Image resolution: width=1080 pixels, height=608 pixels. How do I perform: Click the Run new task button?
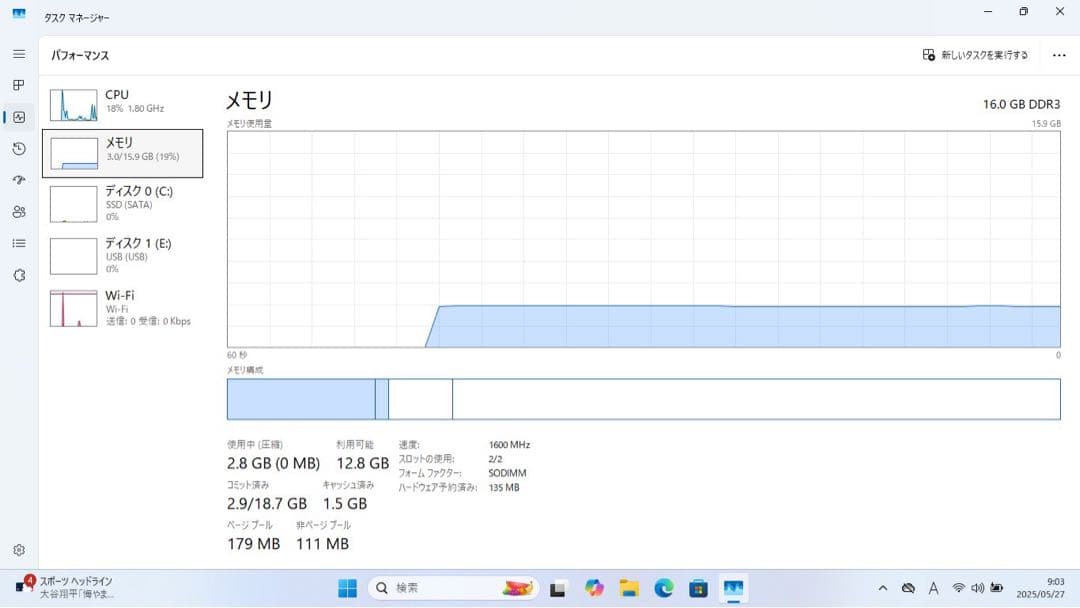pyautogui.click(x=972, y=54)
